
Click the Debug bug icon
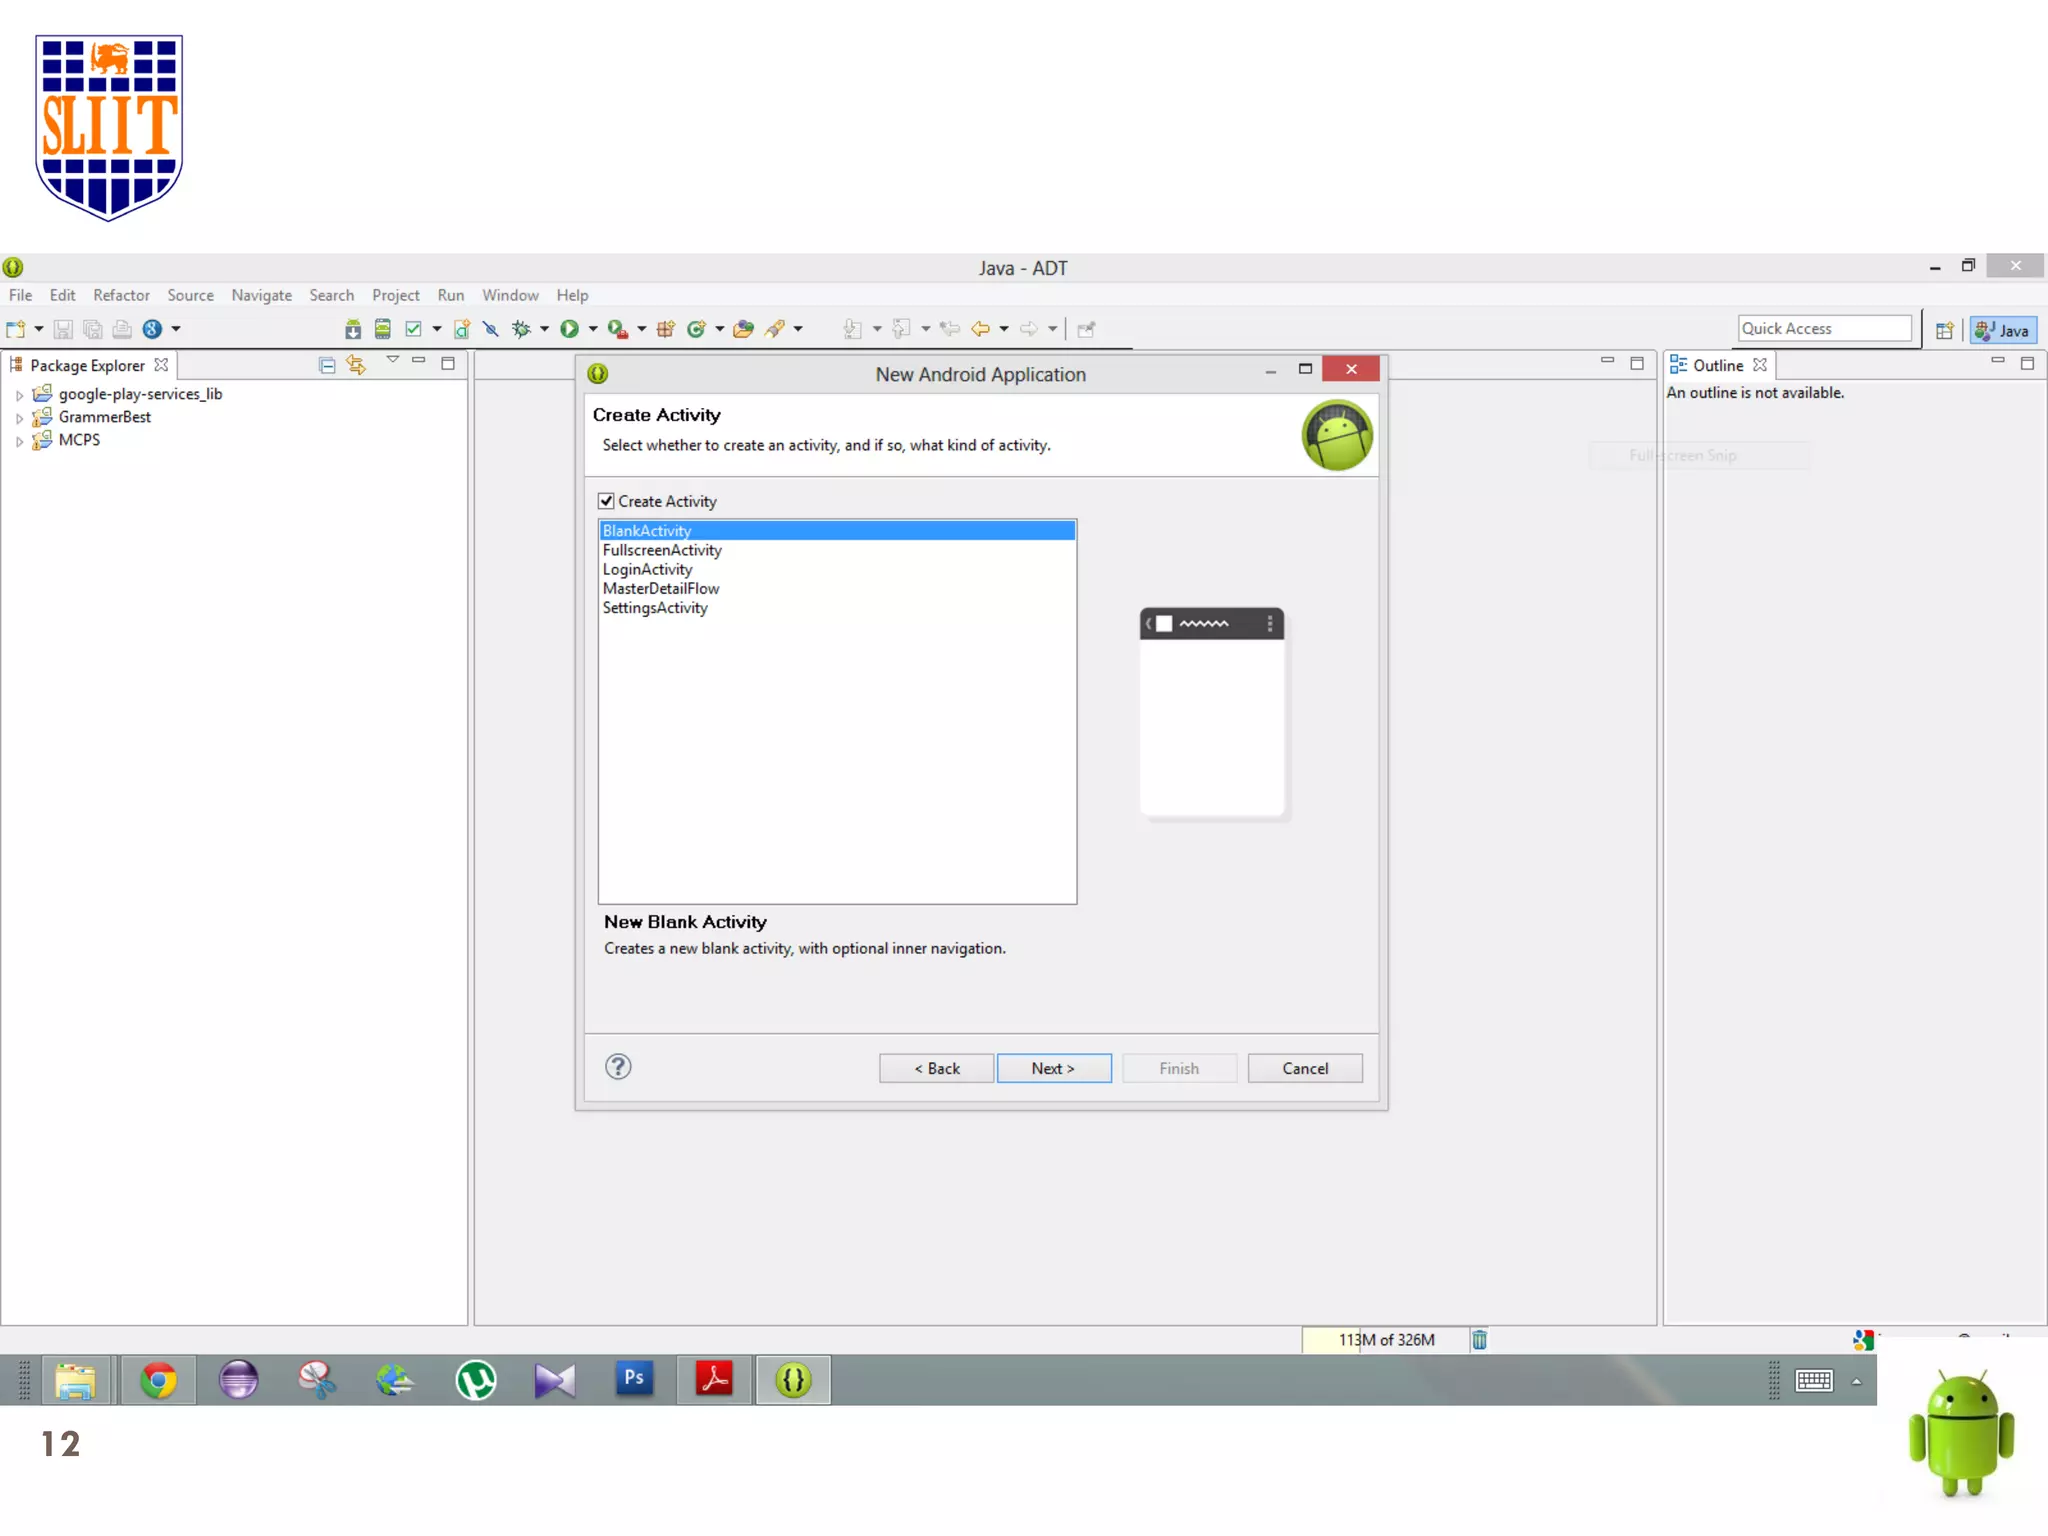tap(520, 329)
